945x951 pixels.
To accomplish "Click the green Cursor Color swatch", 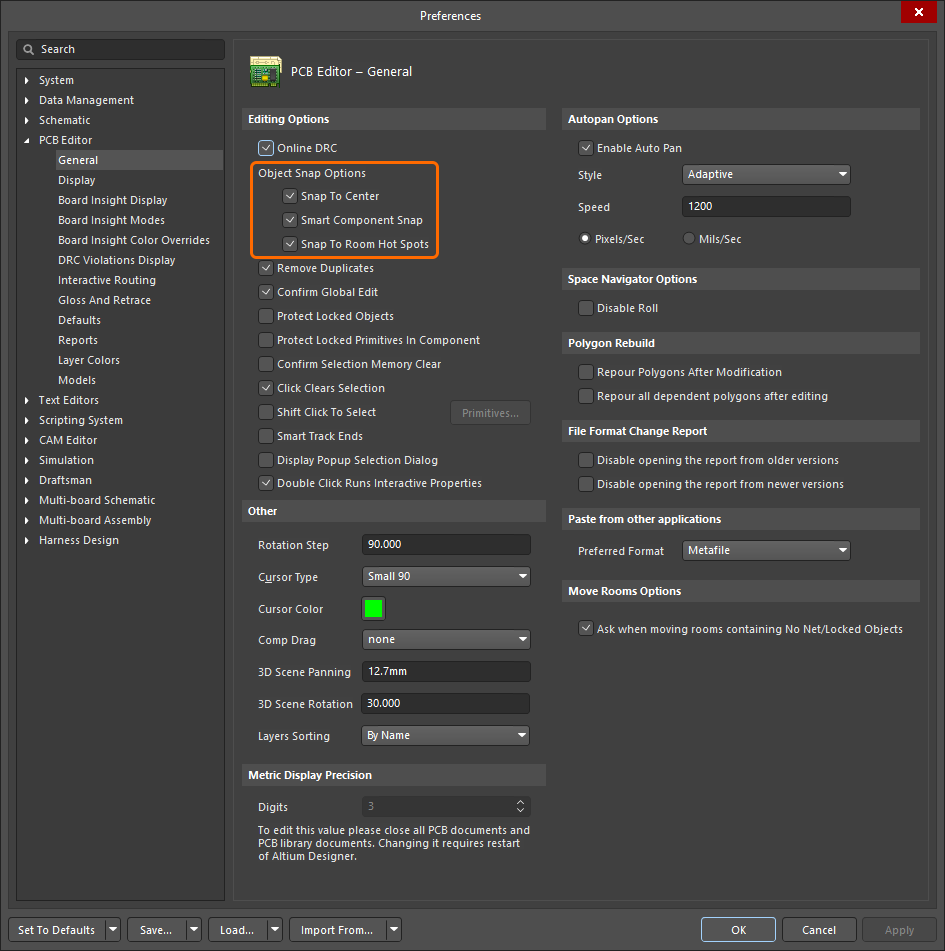I will click(374, 608).
